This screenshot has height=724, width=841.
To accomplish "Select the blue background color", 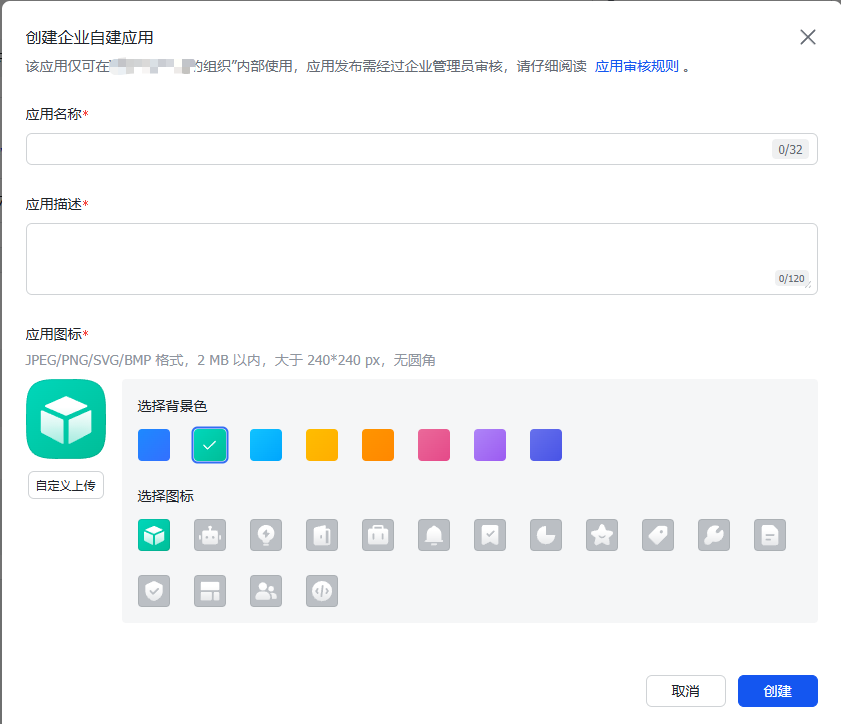I will click(154, 445).
